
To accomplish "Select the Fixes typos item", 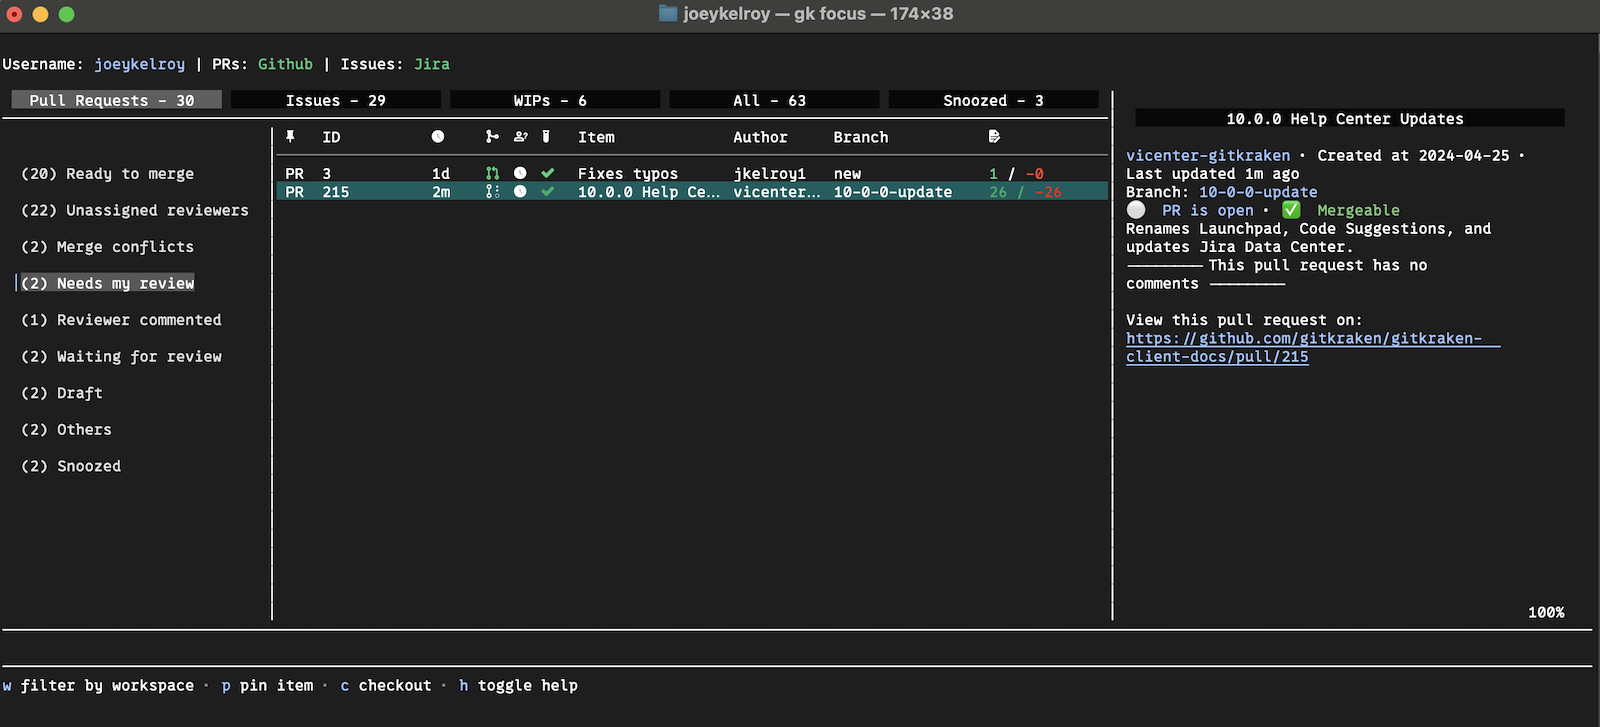I will [628, 174].
